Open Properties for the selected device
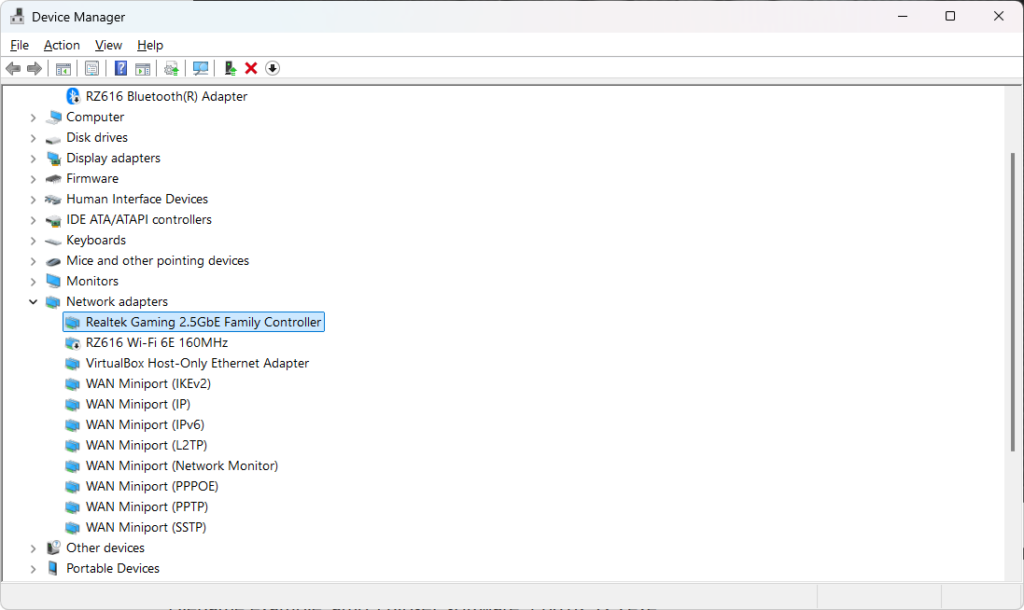This screenshot has width=1024, height=610. point(91,68)
